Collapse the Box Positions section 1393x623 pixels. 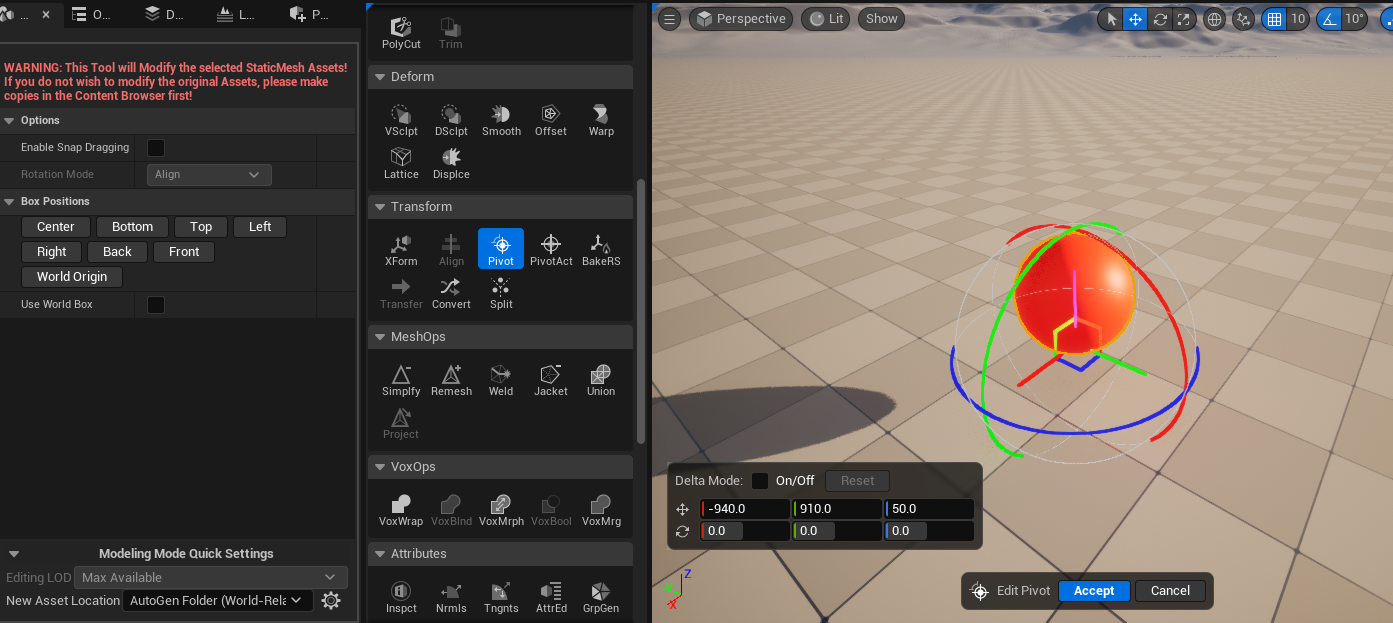[x=10, y=202]
